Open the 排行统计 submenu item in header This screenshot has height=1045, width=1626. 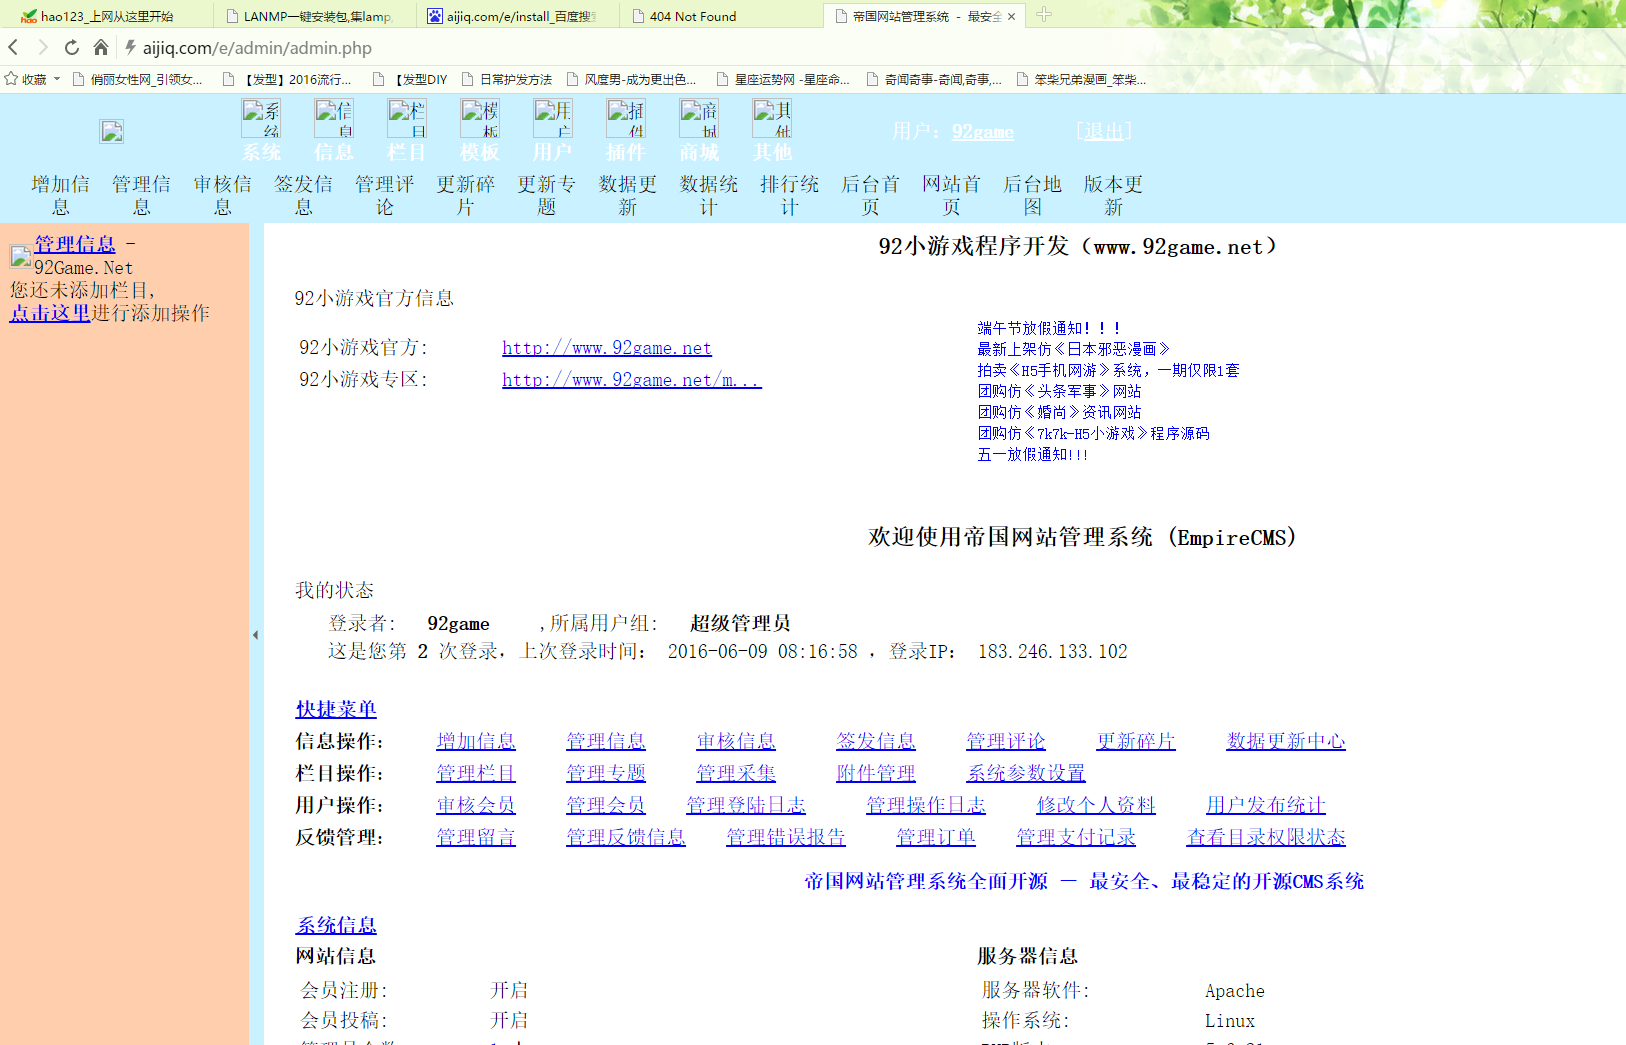coord(789,195)
